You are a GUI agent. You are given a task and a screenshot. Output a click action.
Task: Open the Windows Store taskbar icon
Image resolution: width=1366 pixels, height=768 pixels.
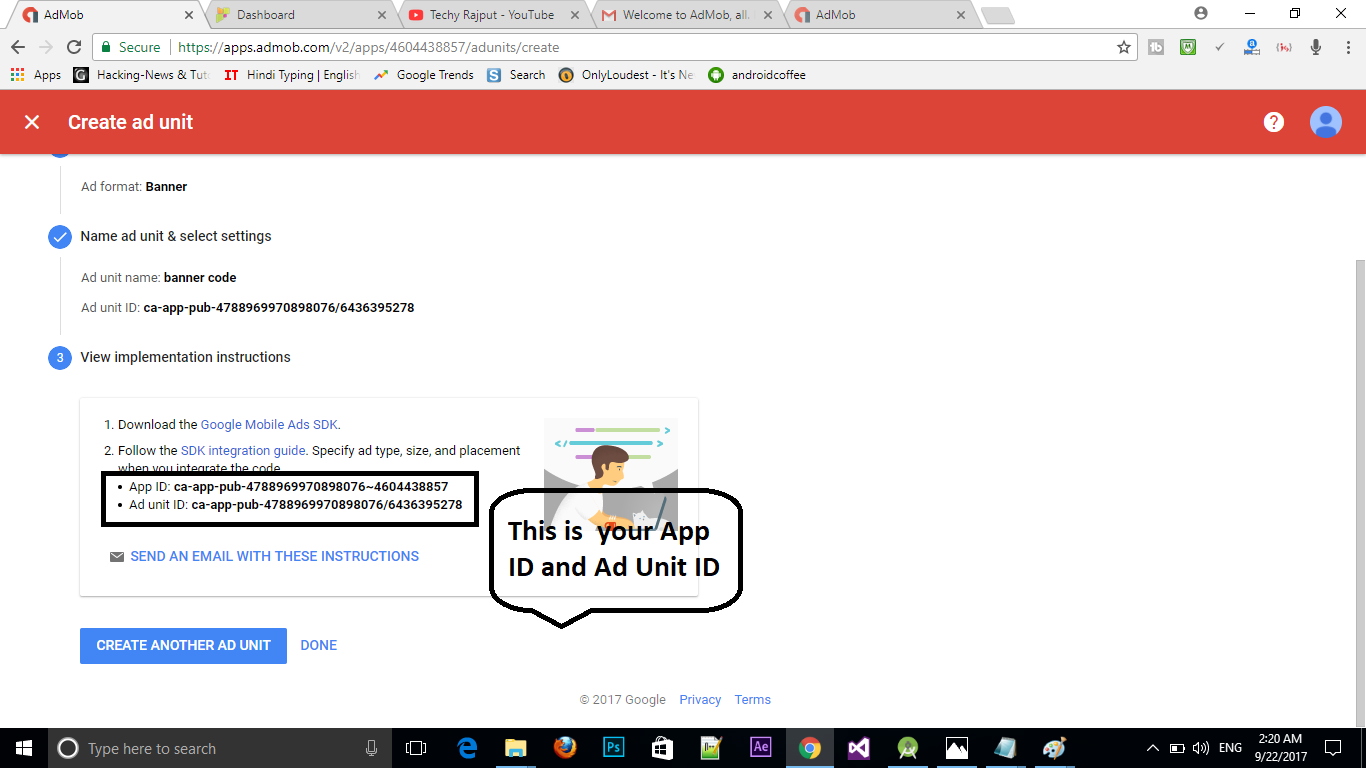(663, 748)
